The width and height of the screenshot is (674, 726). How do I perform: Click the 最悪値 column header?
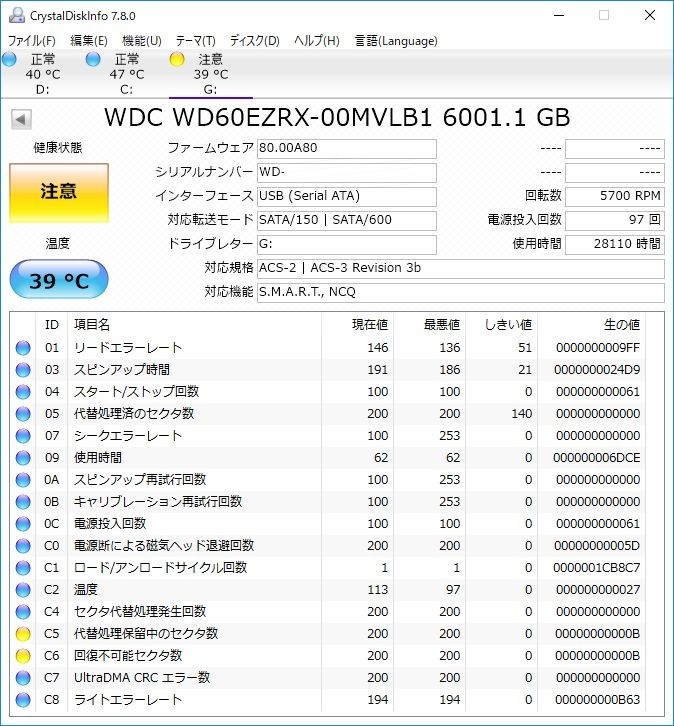point(429,325)
